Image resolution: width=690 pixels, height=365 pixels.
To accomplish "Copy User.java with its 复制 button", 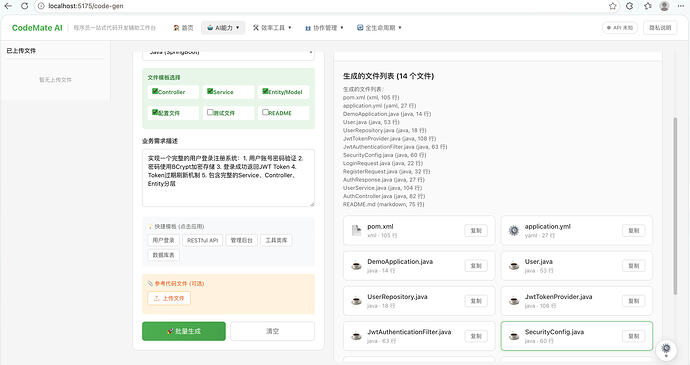I will click(x=634, y=265).
